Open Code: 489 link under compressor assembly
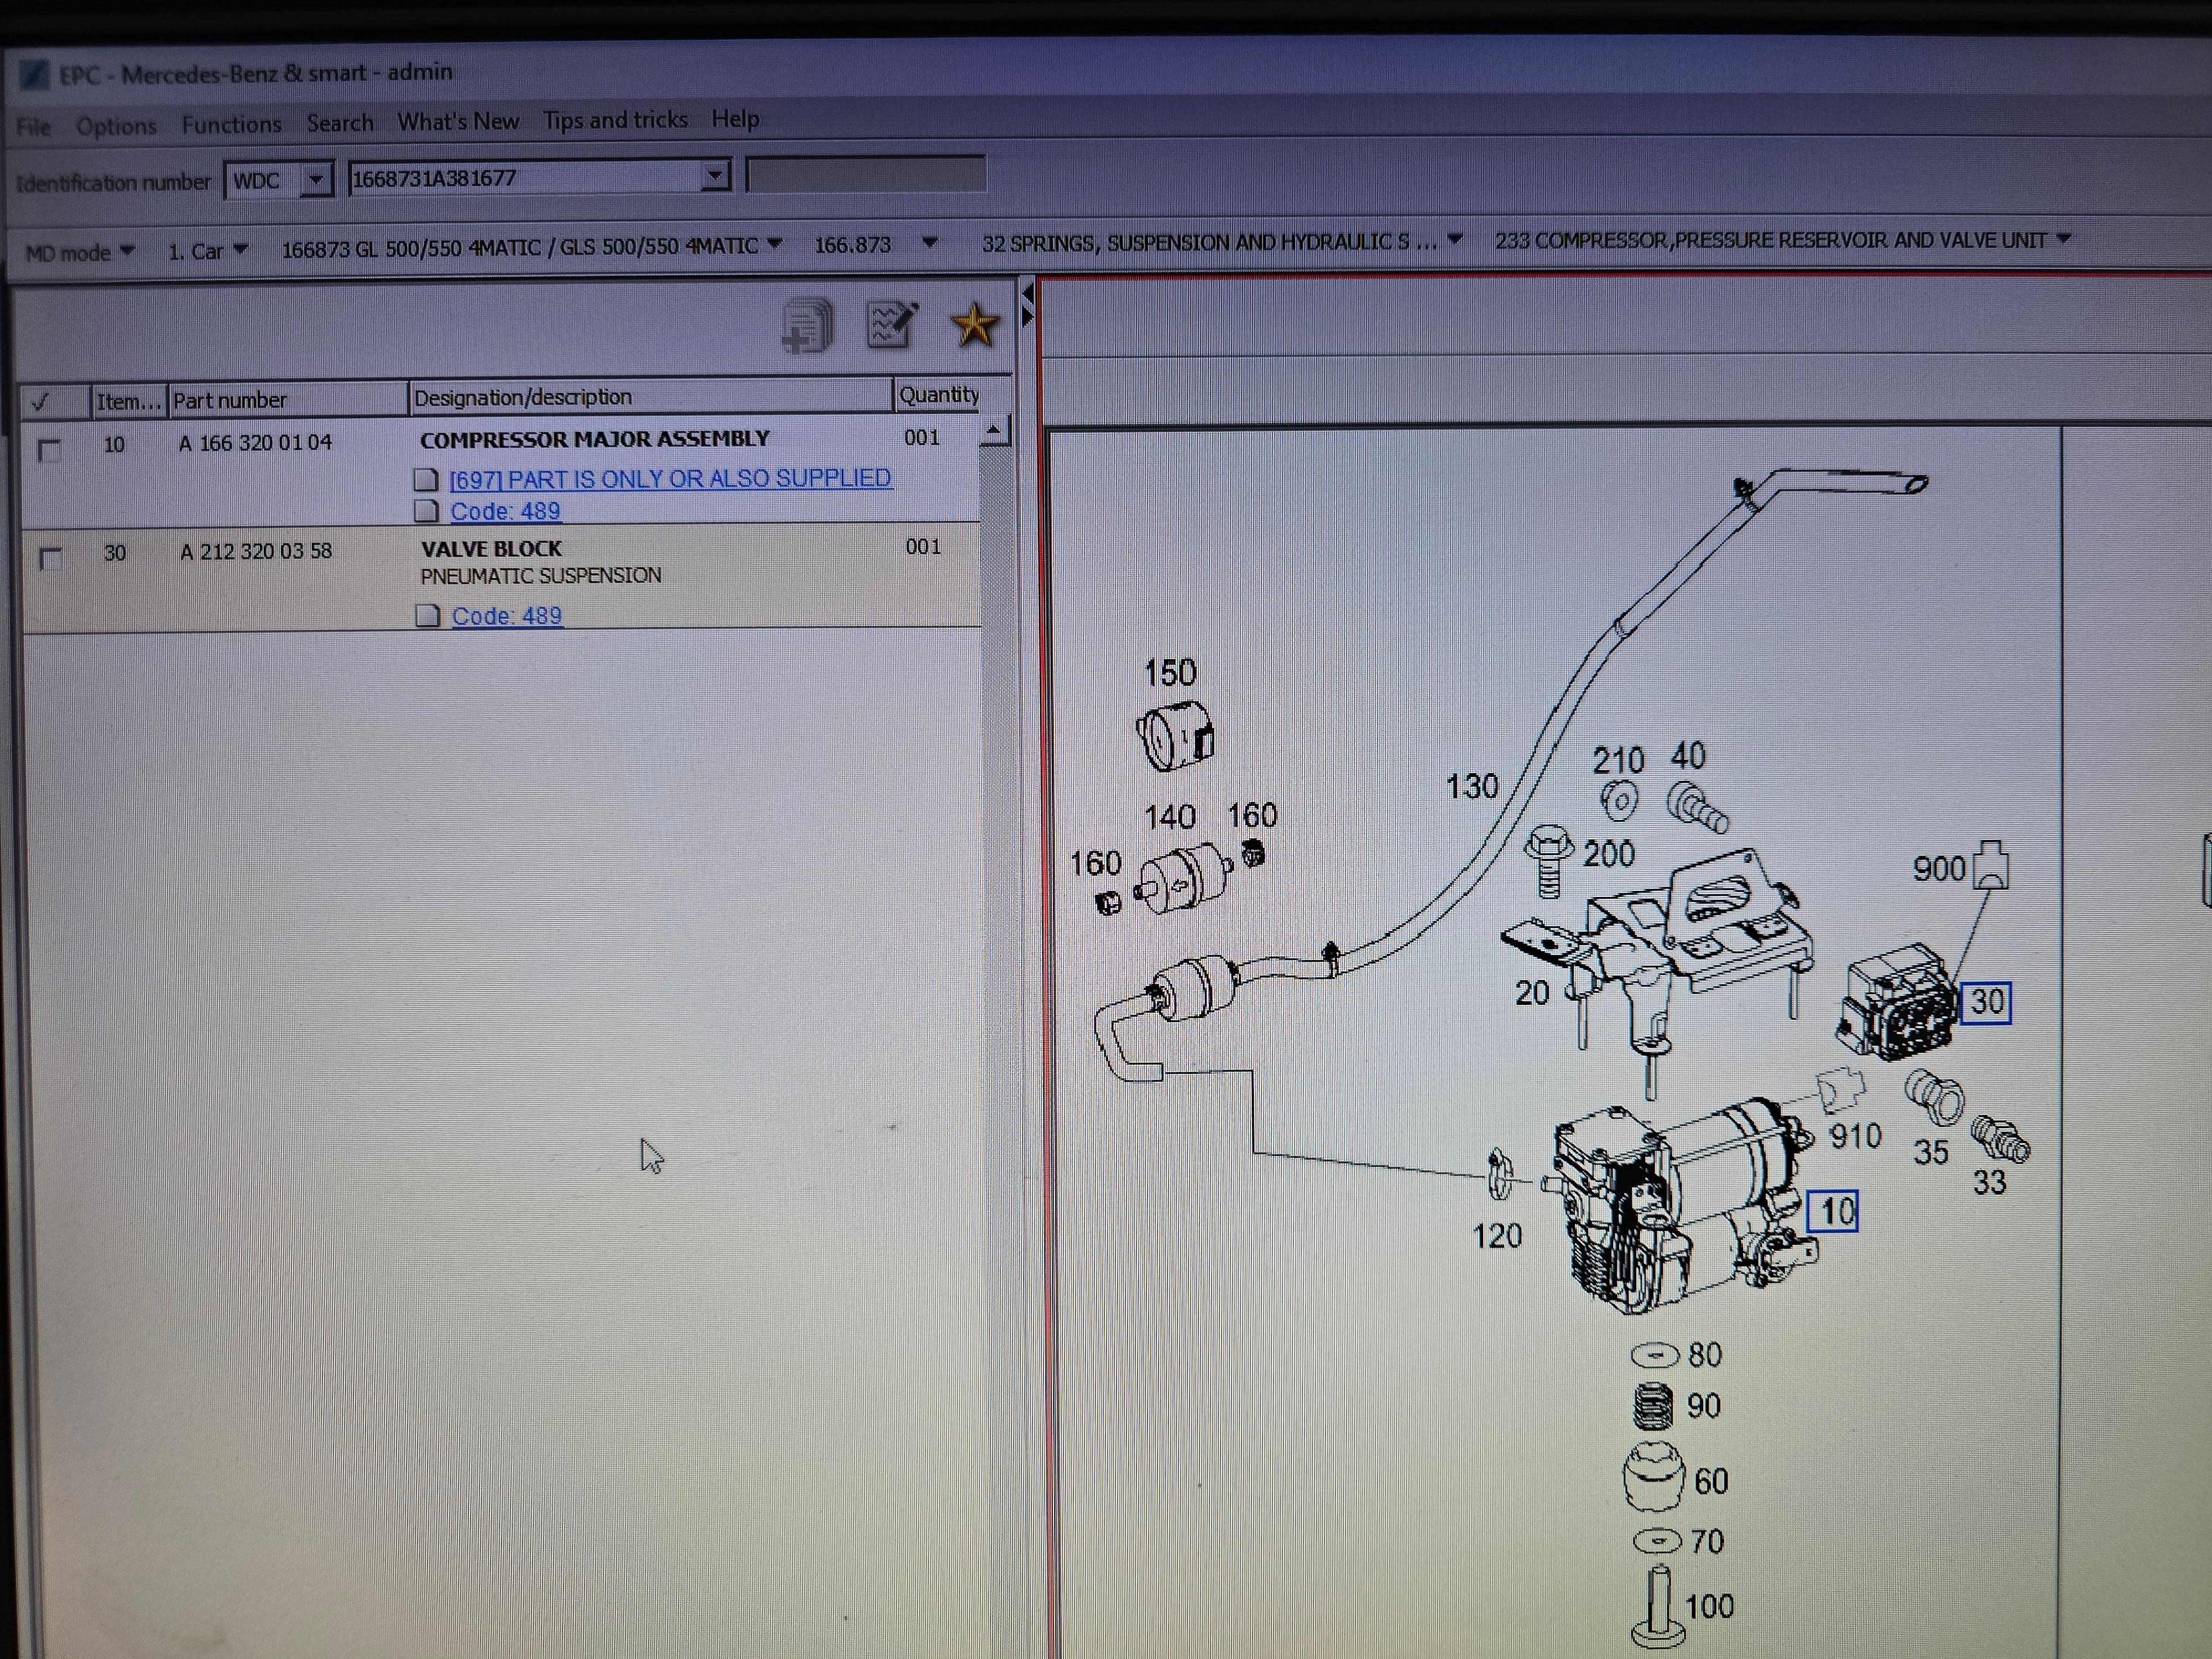Viewport: 2212px width, 1659px height. click(x=505, y=511)
